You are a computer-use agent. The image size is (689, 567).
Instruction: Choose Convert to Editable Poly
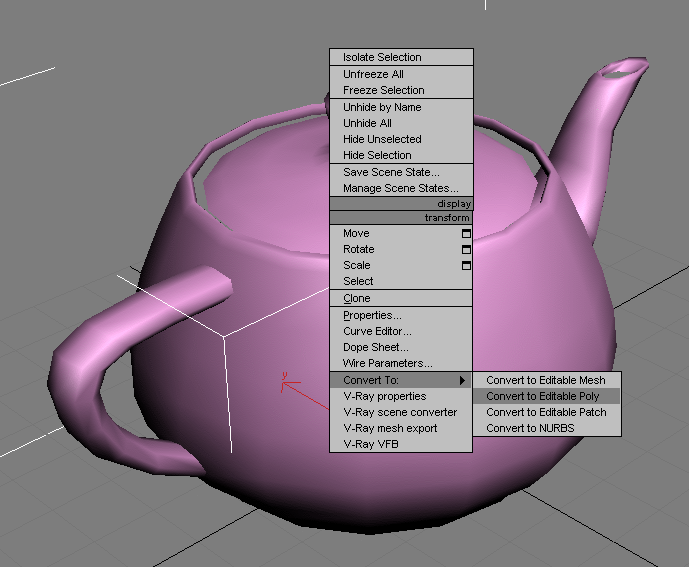[x=547, y=396]
